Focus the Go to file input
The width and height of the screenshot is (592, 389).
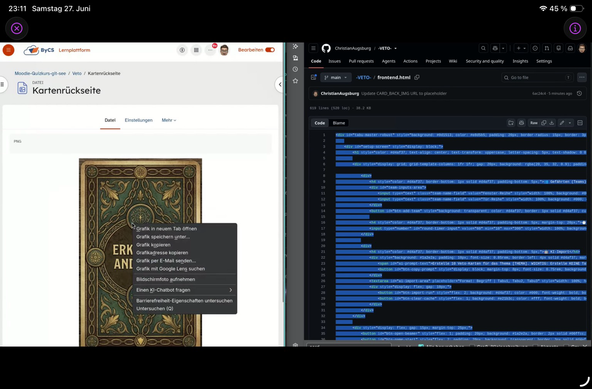536,77
